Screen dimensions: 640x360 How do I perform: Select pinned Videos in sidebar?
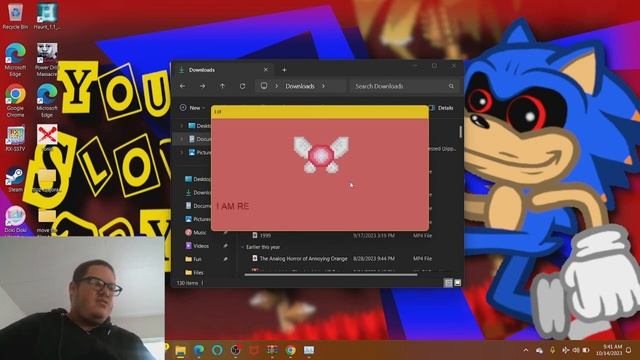coord(201,246)
